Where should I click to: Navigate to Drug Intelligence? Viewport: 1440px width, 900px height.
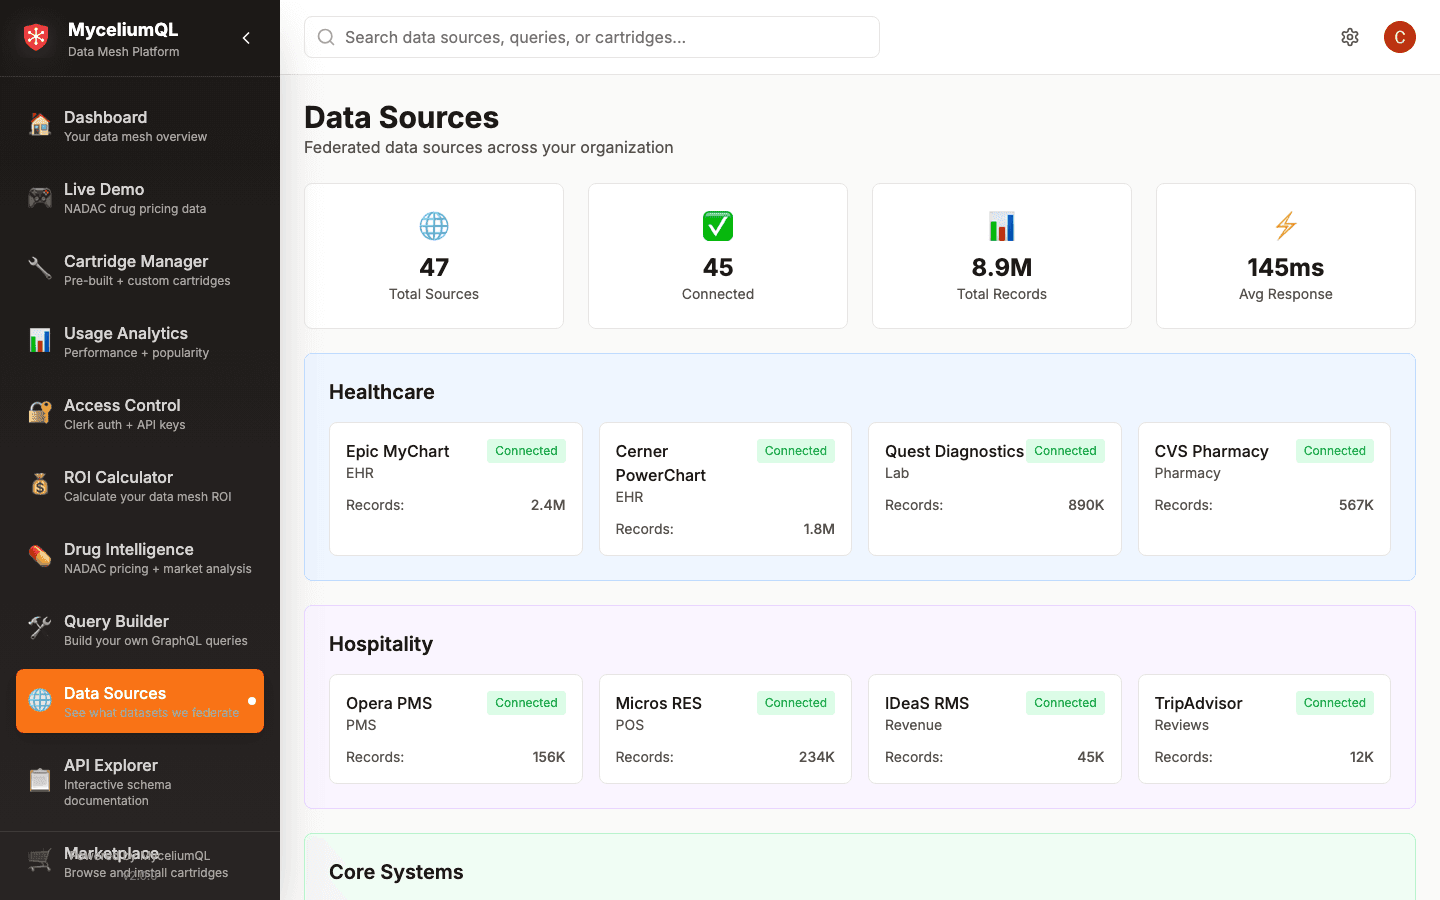[x=140, y=557]
